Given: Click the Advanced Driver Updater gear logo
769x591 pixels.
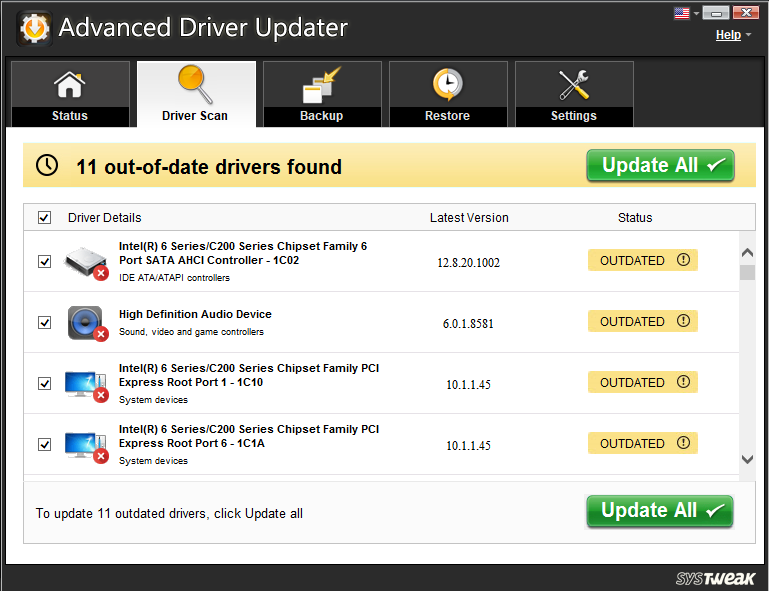Looking at the screenshot, I should point(34,28).
